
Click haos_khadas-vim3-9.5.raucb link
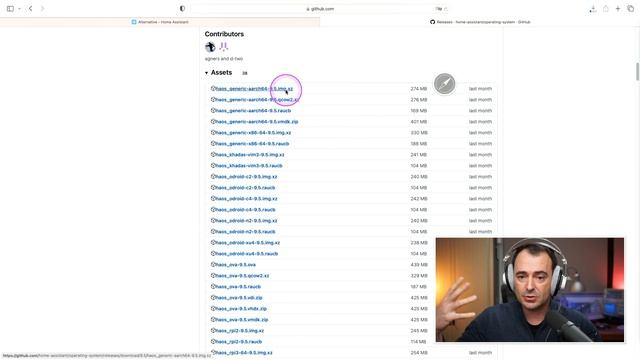click(x=249, y=166)
